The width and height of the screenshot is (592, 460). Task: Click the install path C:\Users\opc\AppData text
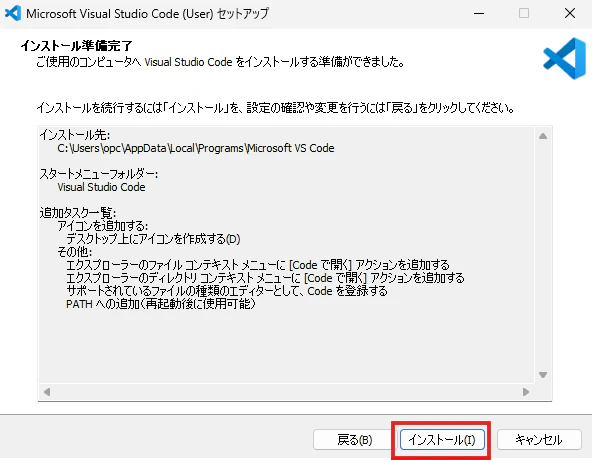(x=196, y=148)
